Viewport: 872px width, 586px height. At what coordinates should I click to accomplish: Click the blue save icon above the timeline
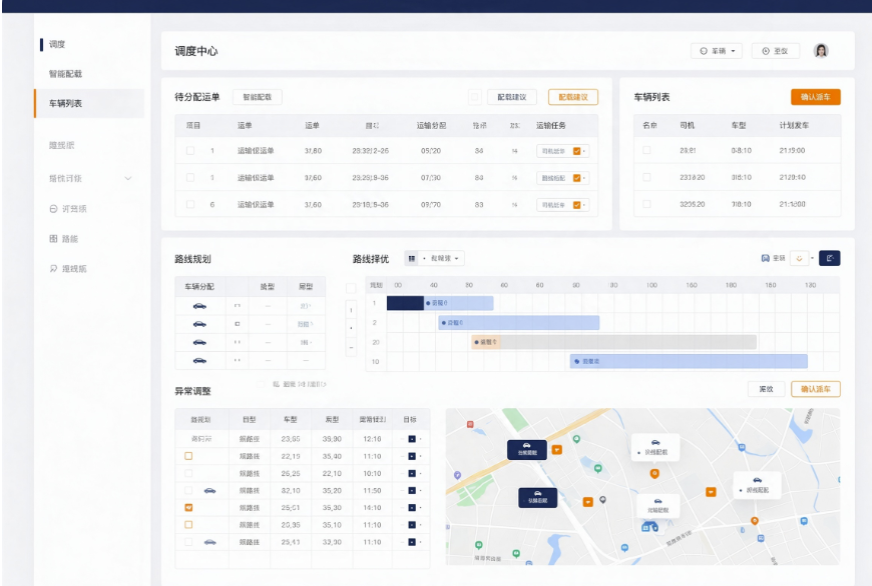[x=765, y=258]
